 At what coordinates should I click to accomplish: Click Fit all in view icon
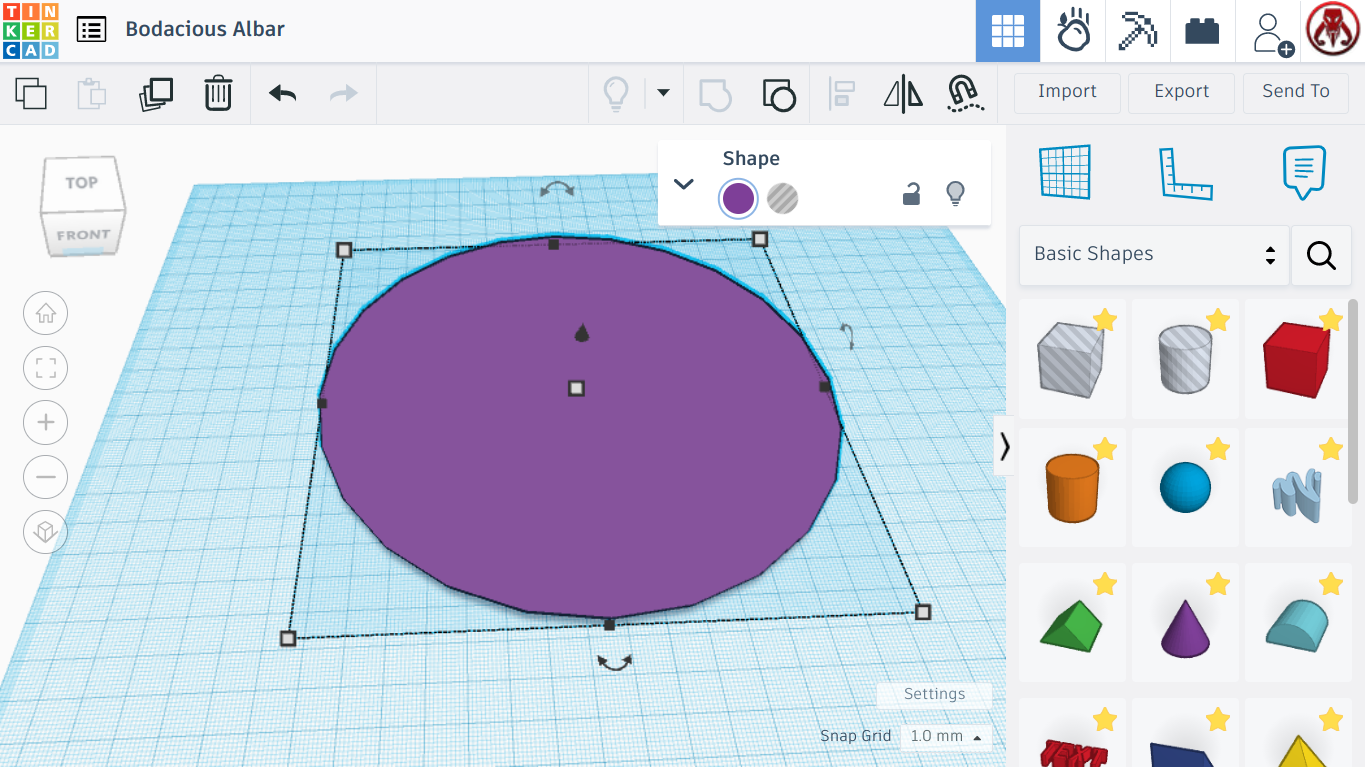click(45, 369)
